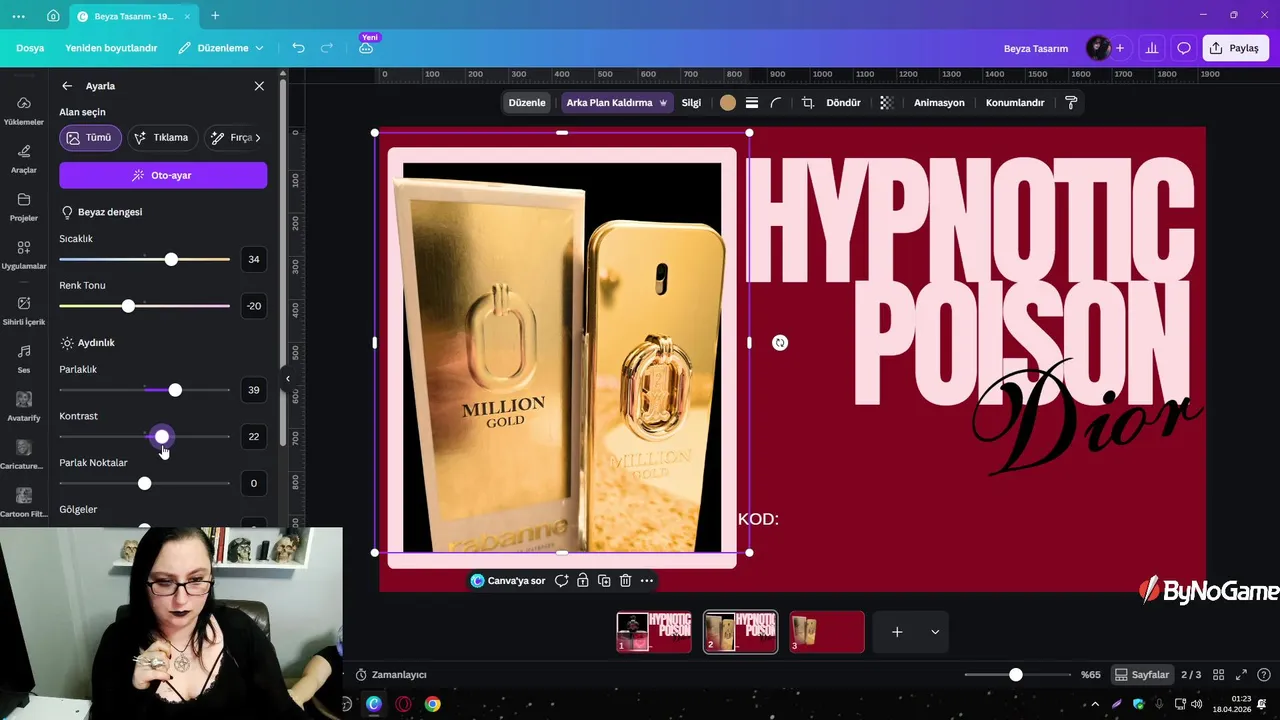Click the Parlaklık slider handle
This screenshot has width=1280, height=720.
tap(175, 390)
